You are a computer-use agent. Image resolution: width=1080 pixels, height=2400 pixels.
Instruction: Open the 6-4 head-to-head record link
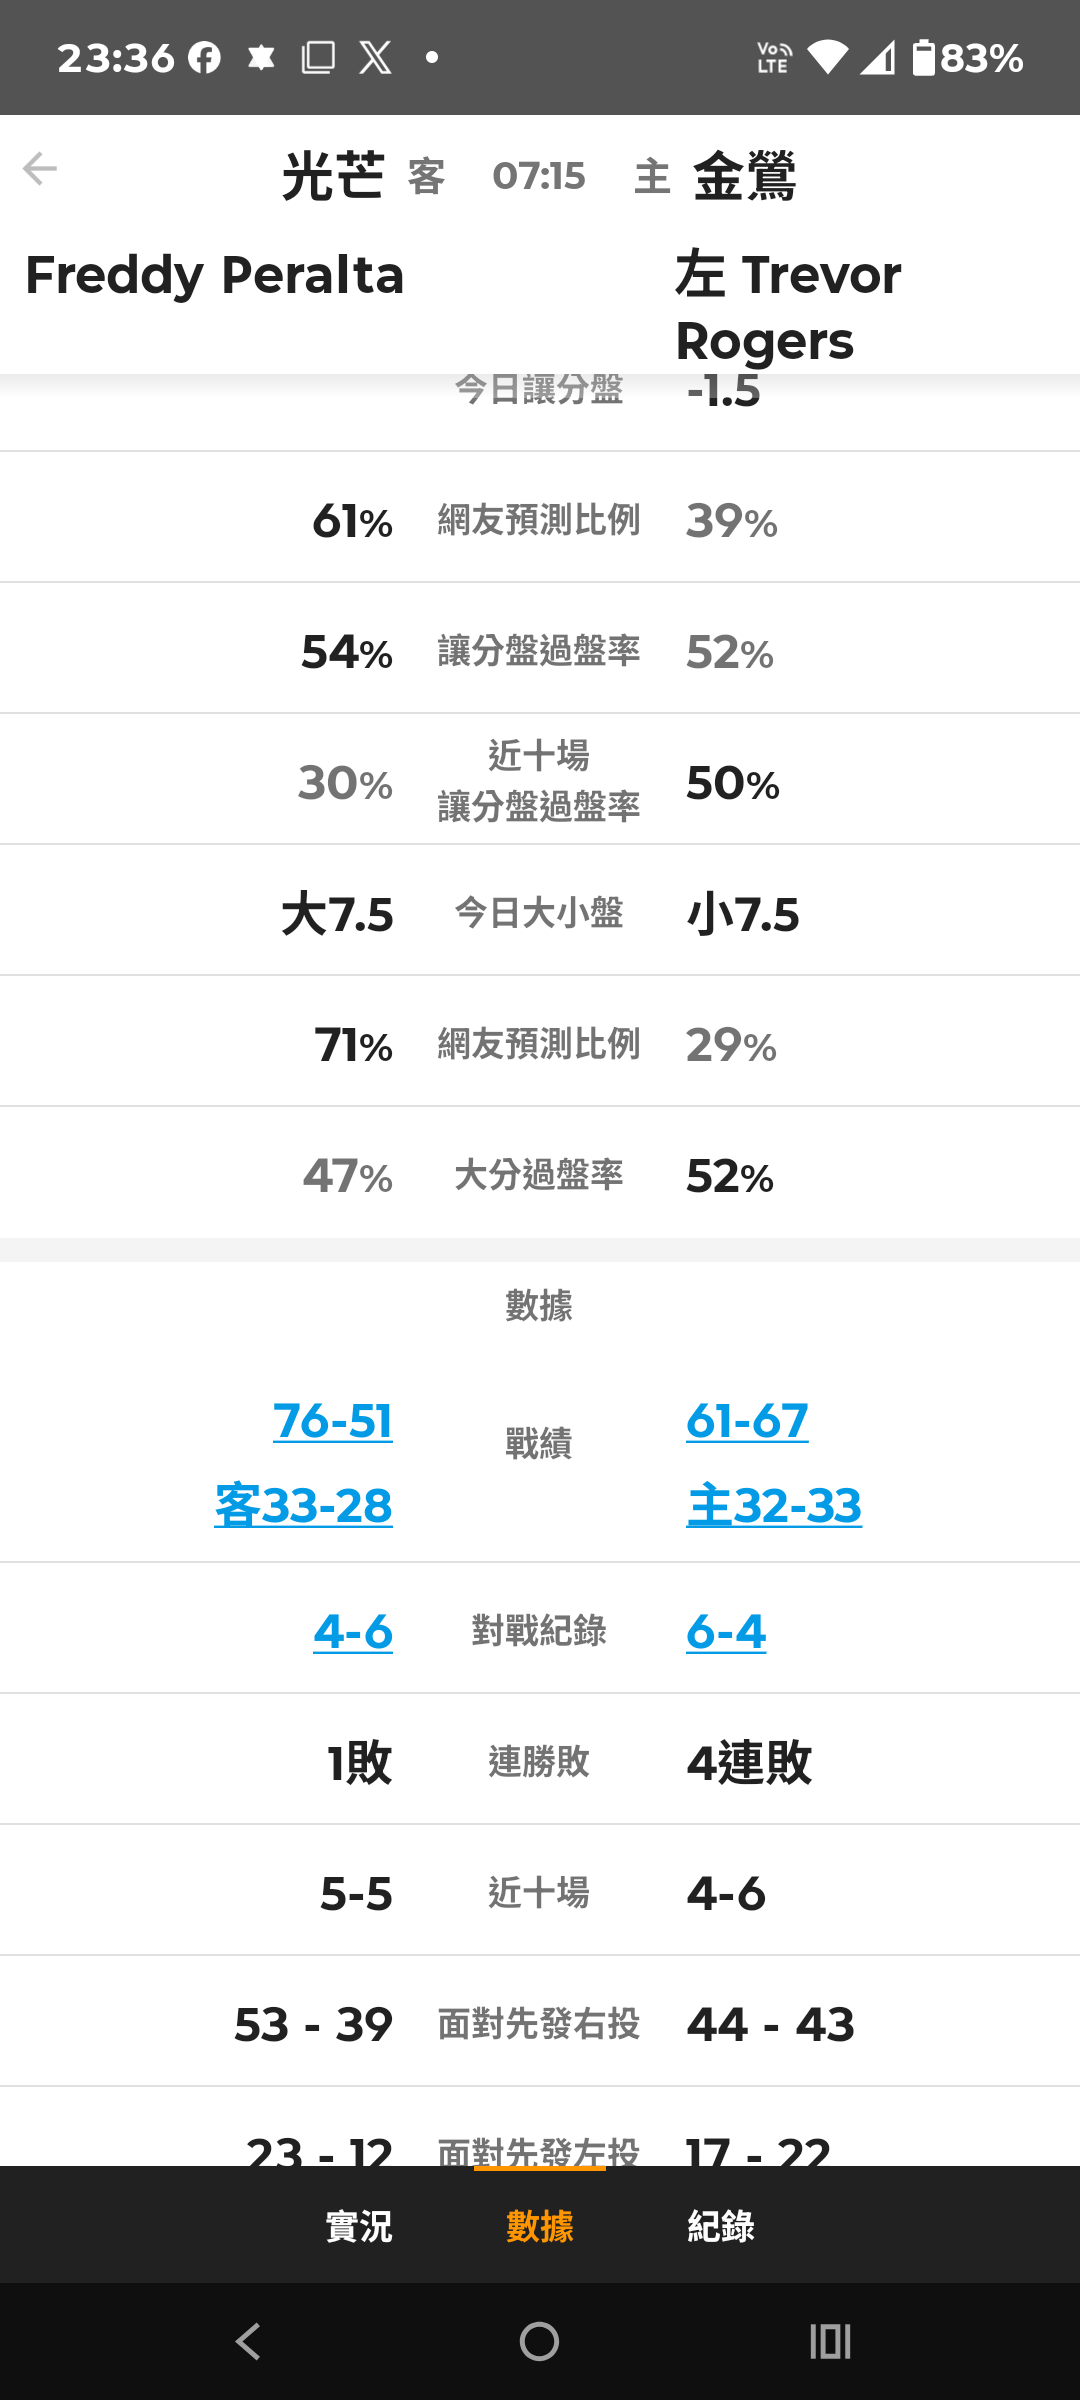pyautogui.click(x=726, y=1632)
